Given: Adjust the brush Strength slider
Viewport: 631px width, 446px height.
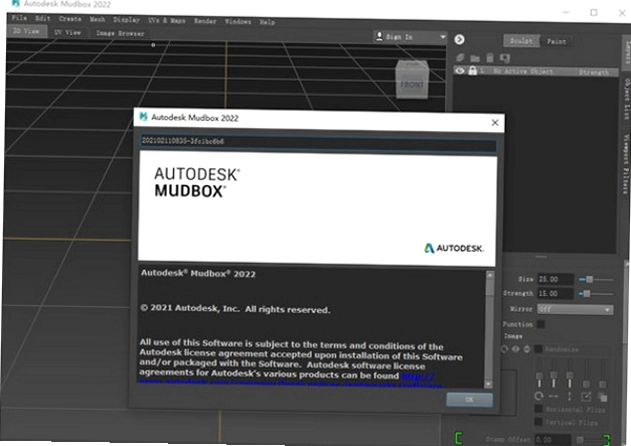Looking at the screenshot, I should click(x=596, y=294).
